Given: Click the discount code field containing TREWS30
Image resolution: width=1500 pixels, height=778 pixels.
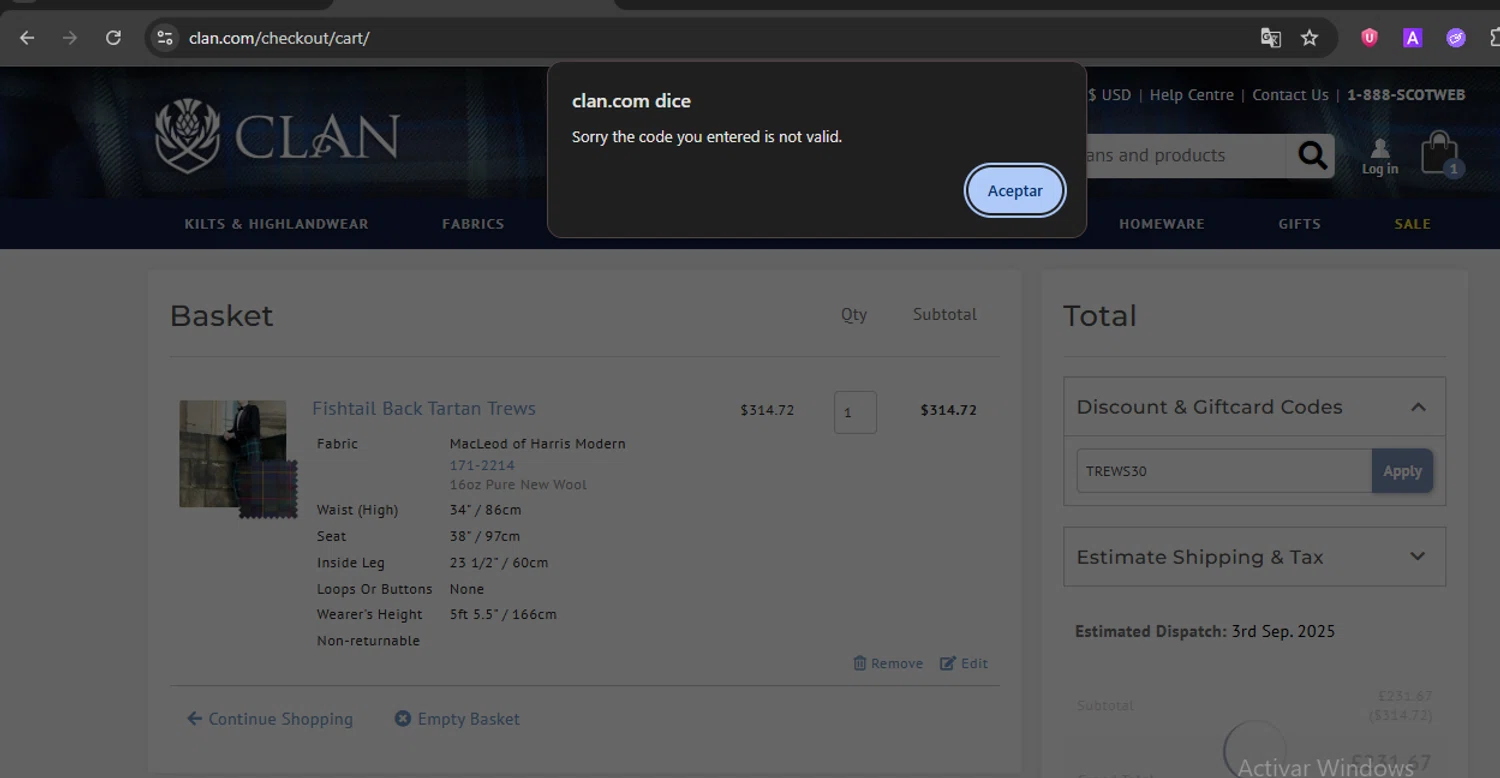Looking at the screenshot, I should pos(1224,471).
